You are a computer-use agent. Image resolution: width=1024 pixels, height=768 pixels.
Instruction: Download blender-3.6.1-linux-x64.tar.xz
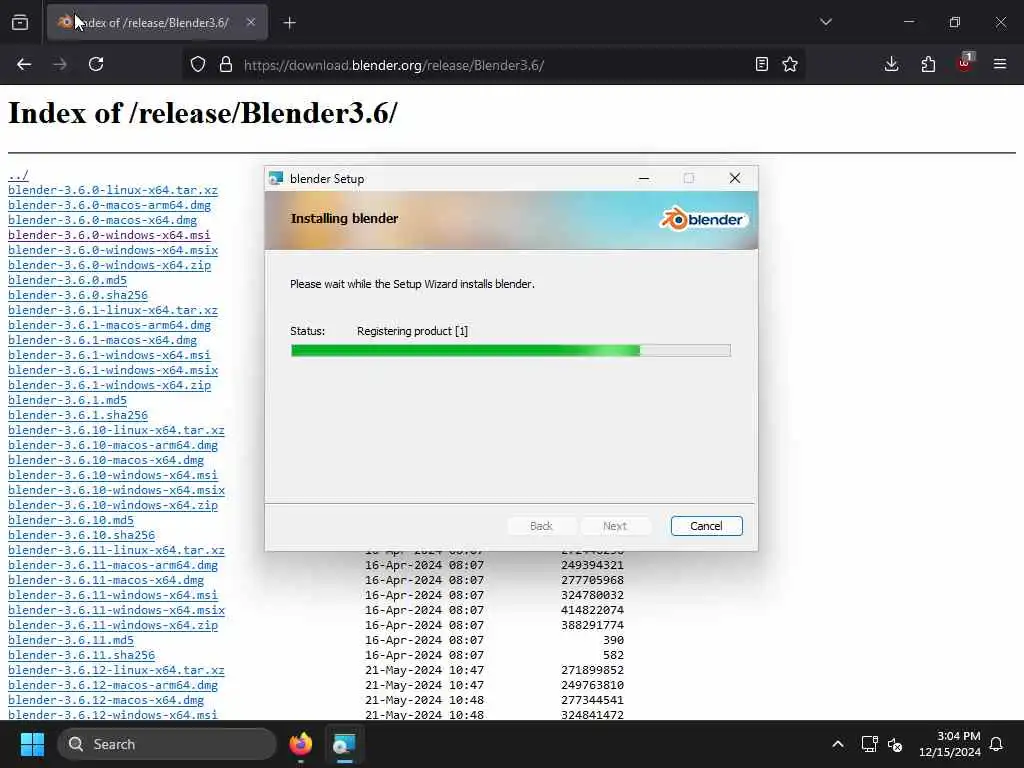click(113, 310)
